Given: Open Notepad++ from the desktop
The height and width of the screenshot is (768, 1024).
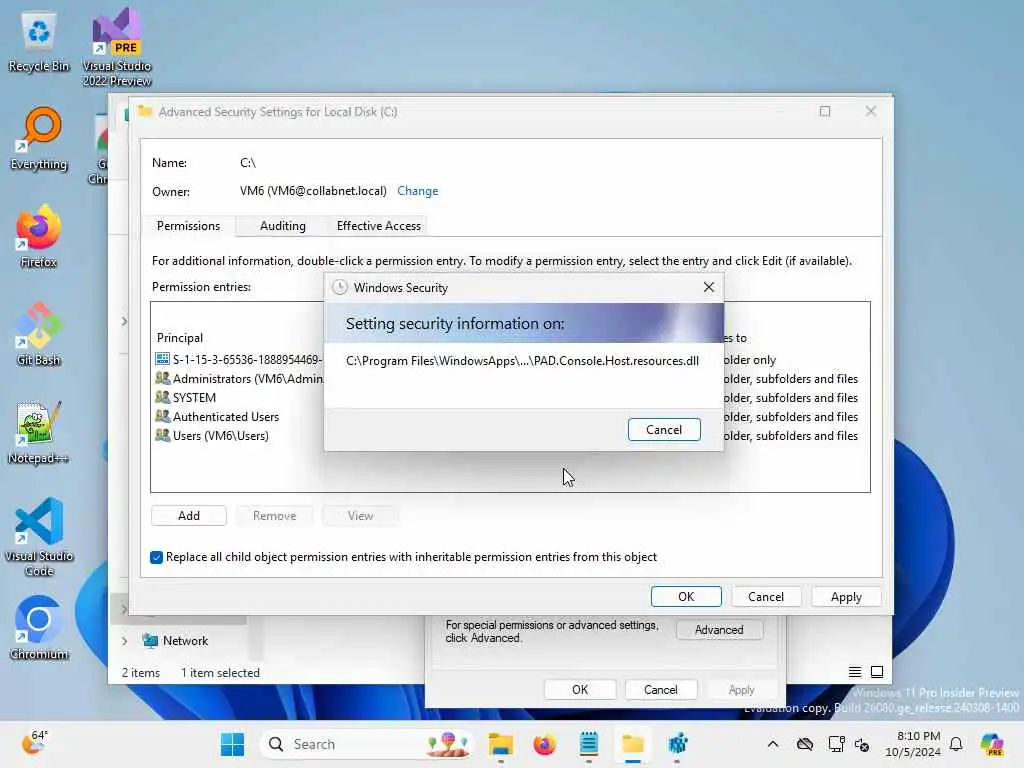Looking at the screenshot, I should pyautogui.click(x=39, y=432).
